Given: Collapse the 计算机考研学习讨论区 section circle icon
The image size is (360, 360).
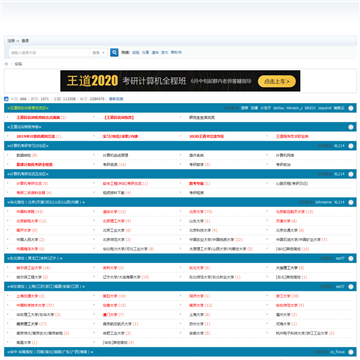Looking at the screenshot, I should coord(351,146).
